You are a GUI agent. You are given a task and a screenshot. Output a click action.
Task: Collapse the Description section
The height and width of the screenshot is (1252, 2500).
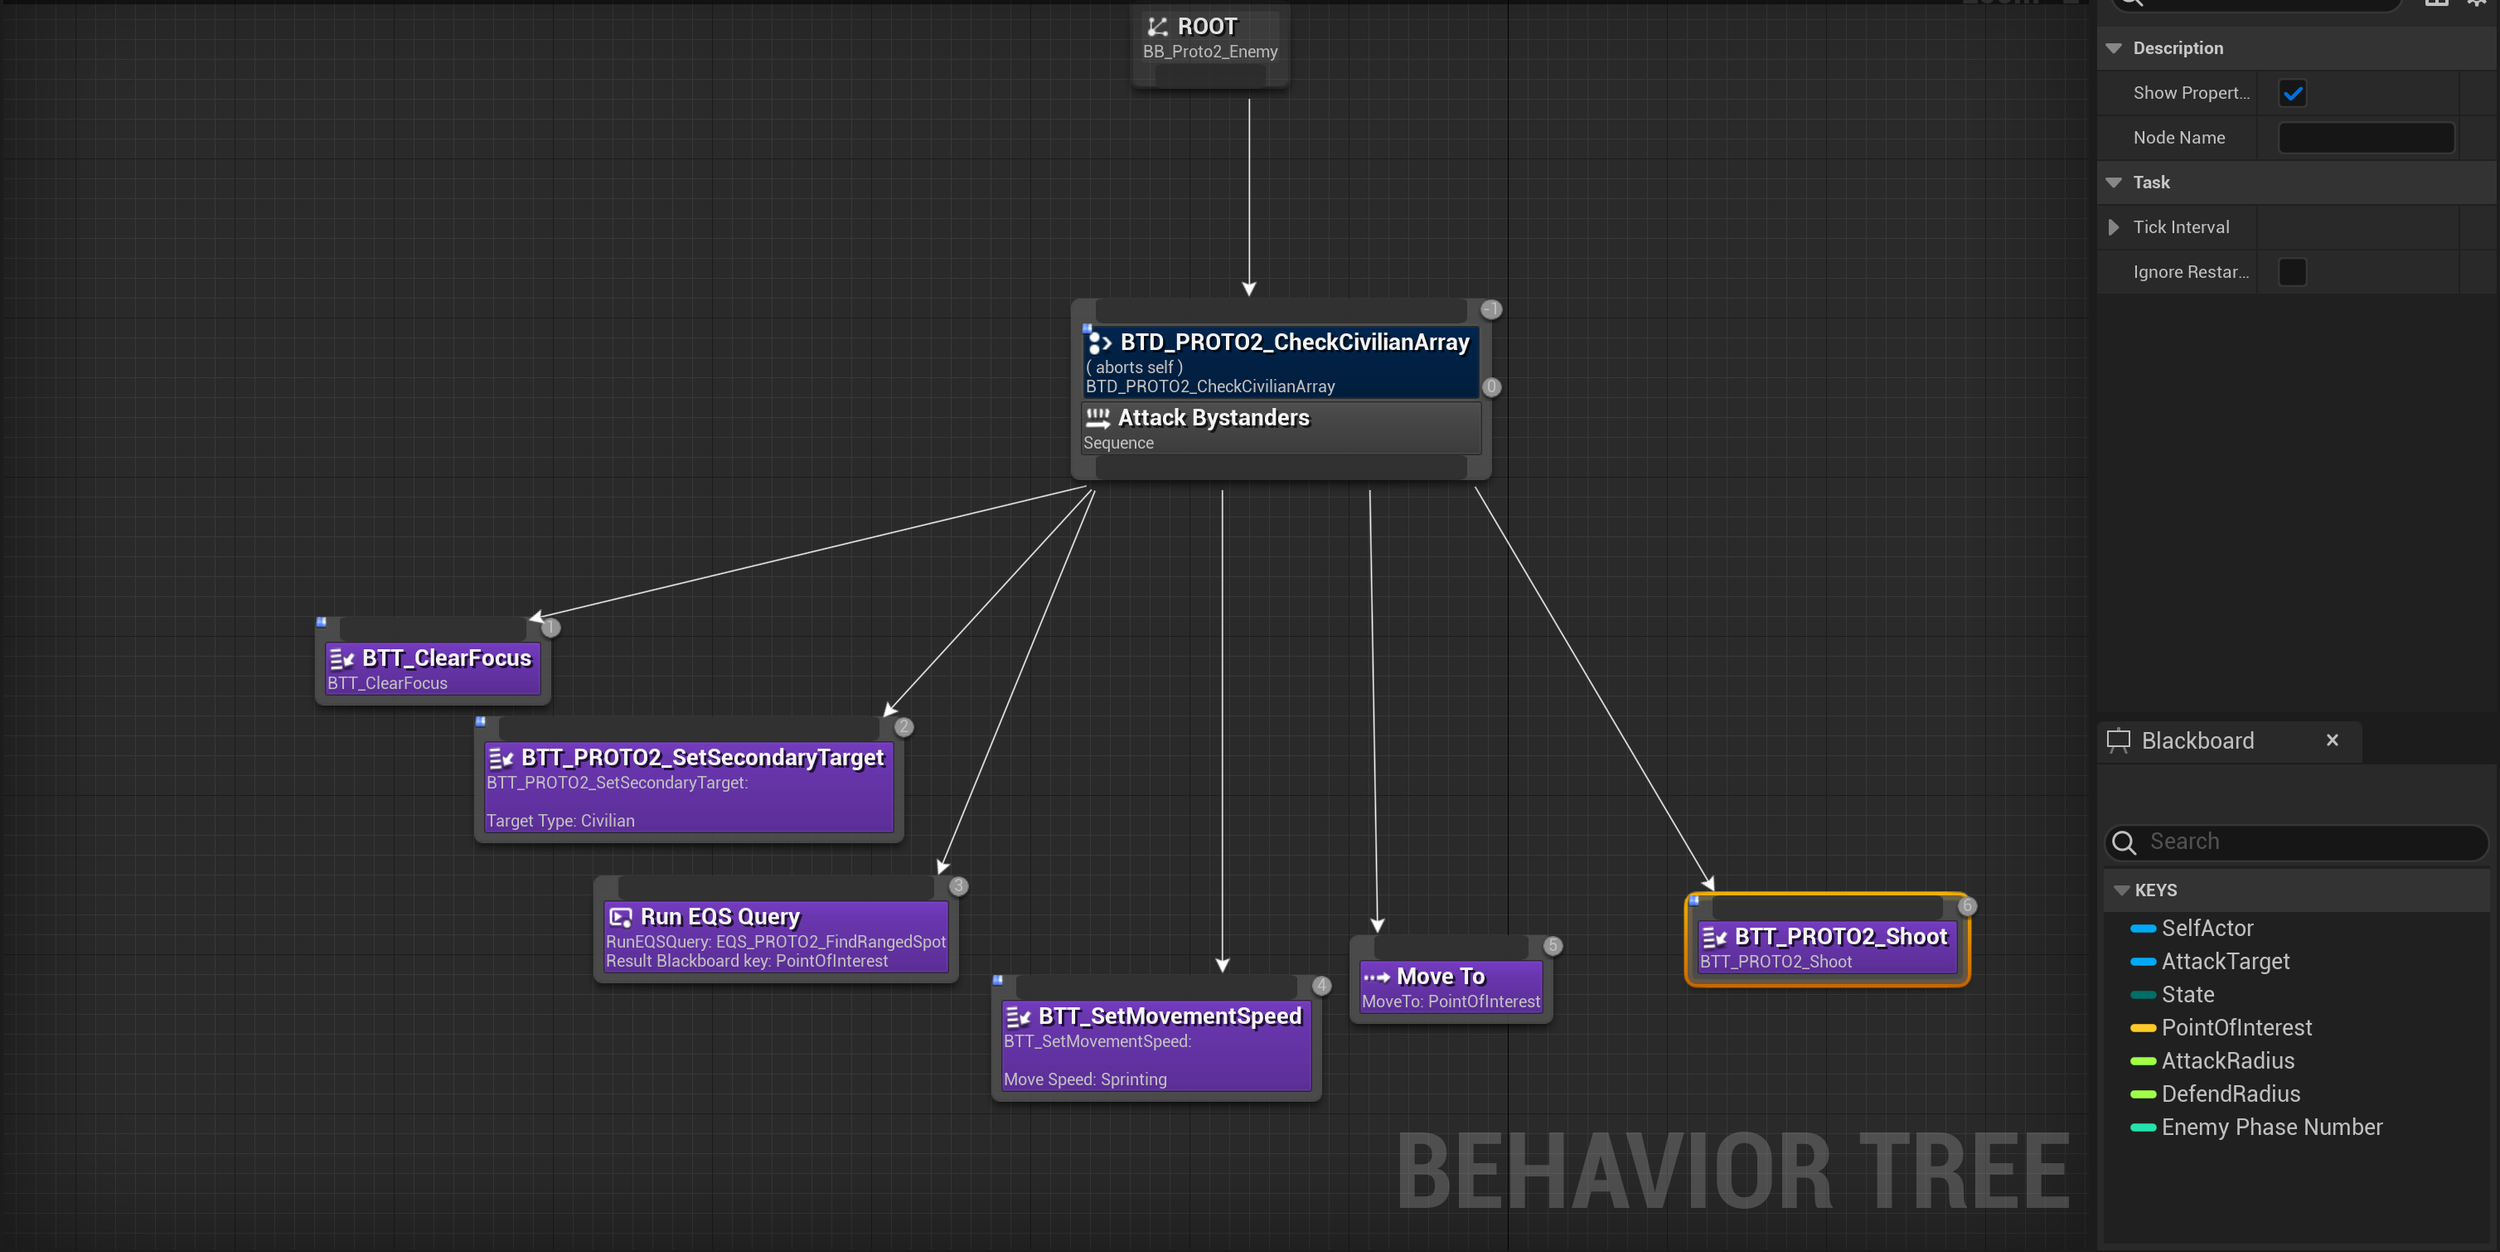(x=2114, y=48)
